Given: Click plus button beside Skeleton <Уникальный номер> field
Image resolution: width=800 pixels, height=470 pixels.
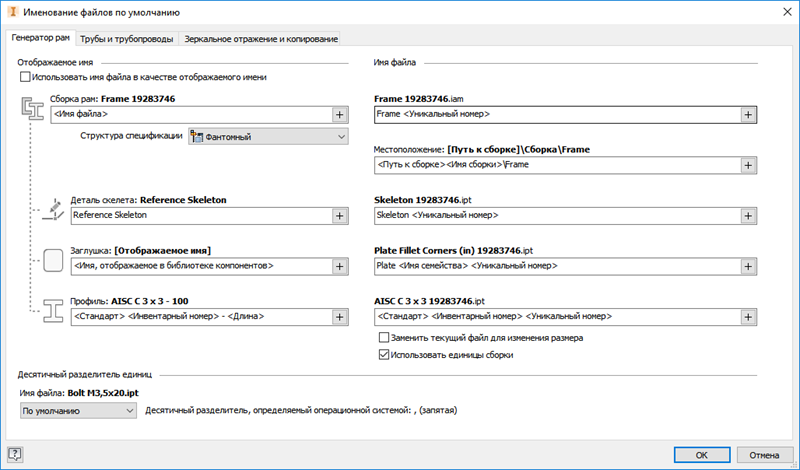Looking at the screenshot, I should click(x=748, y=216).
